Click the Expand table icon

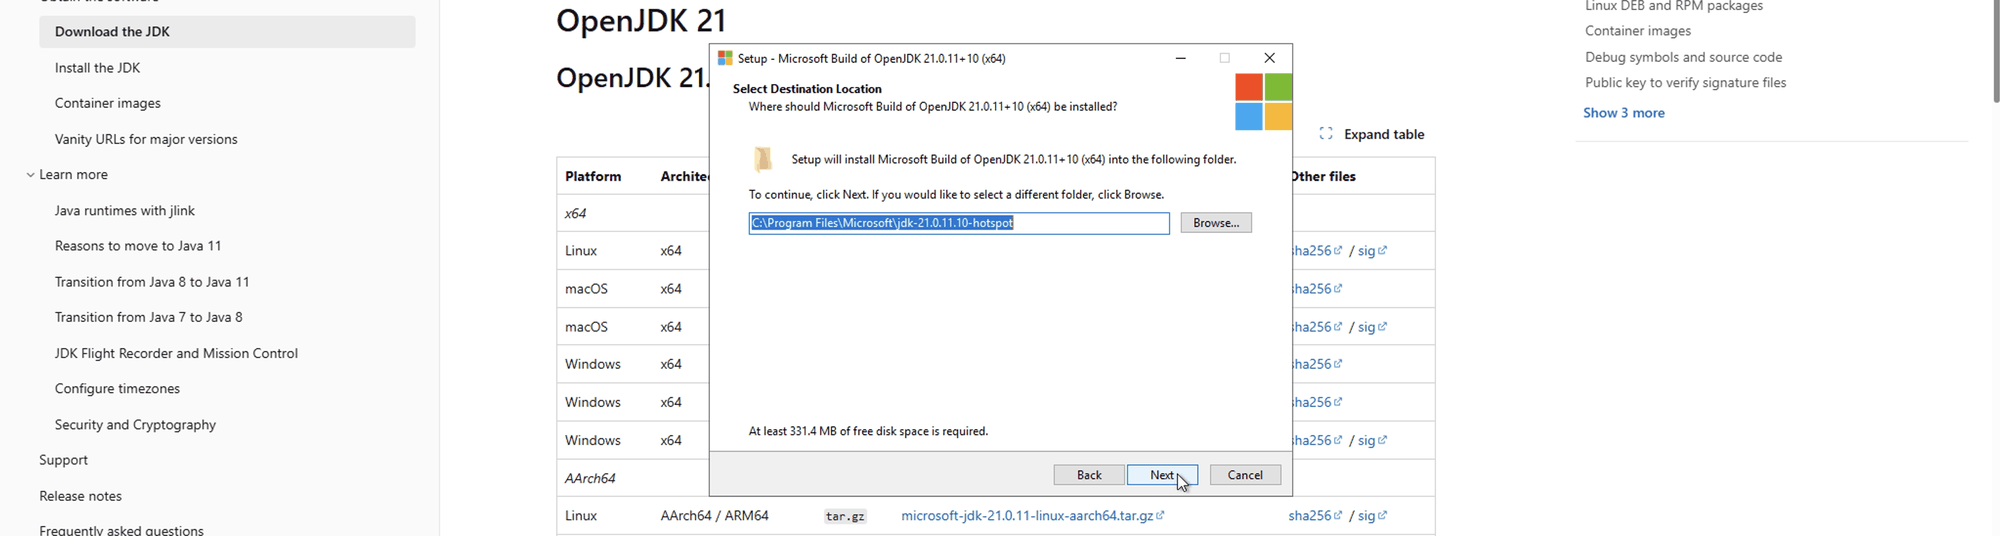coord(1326,134)
